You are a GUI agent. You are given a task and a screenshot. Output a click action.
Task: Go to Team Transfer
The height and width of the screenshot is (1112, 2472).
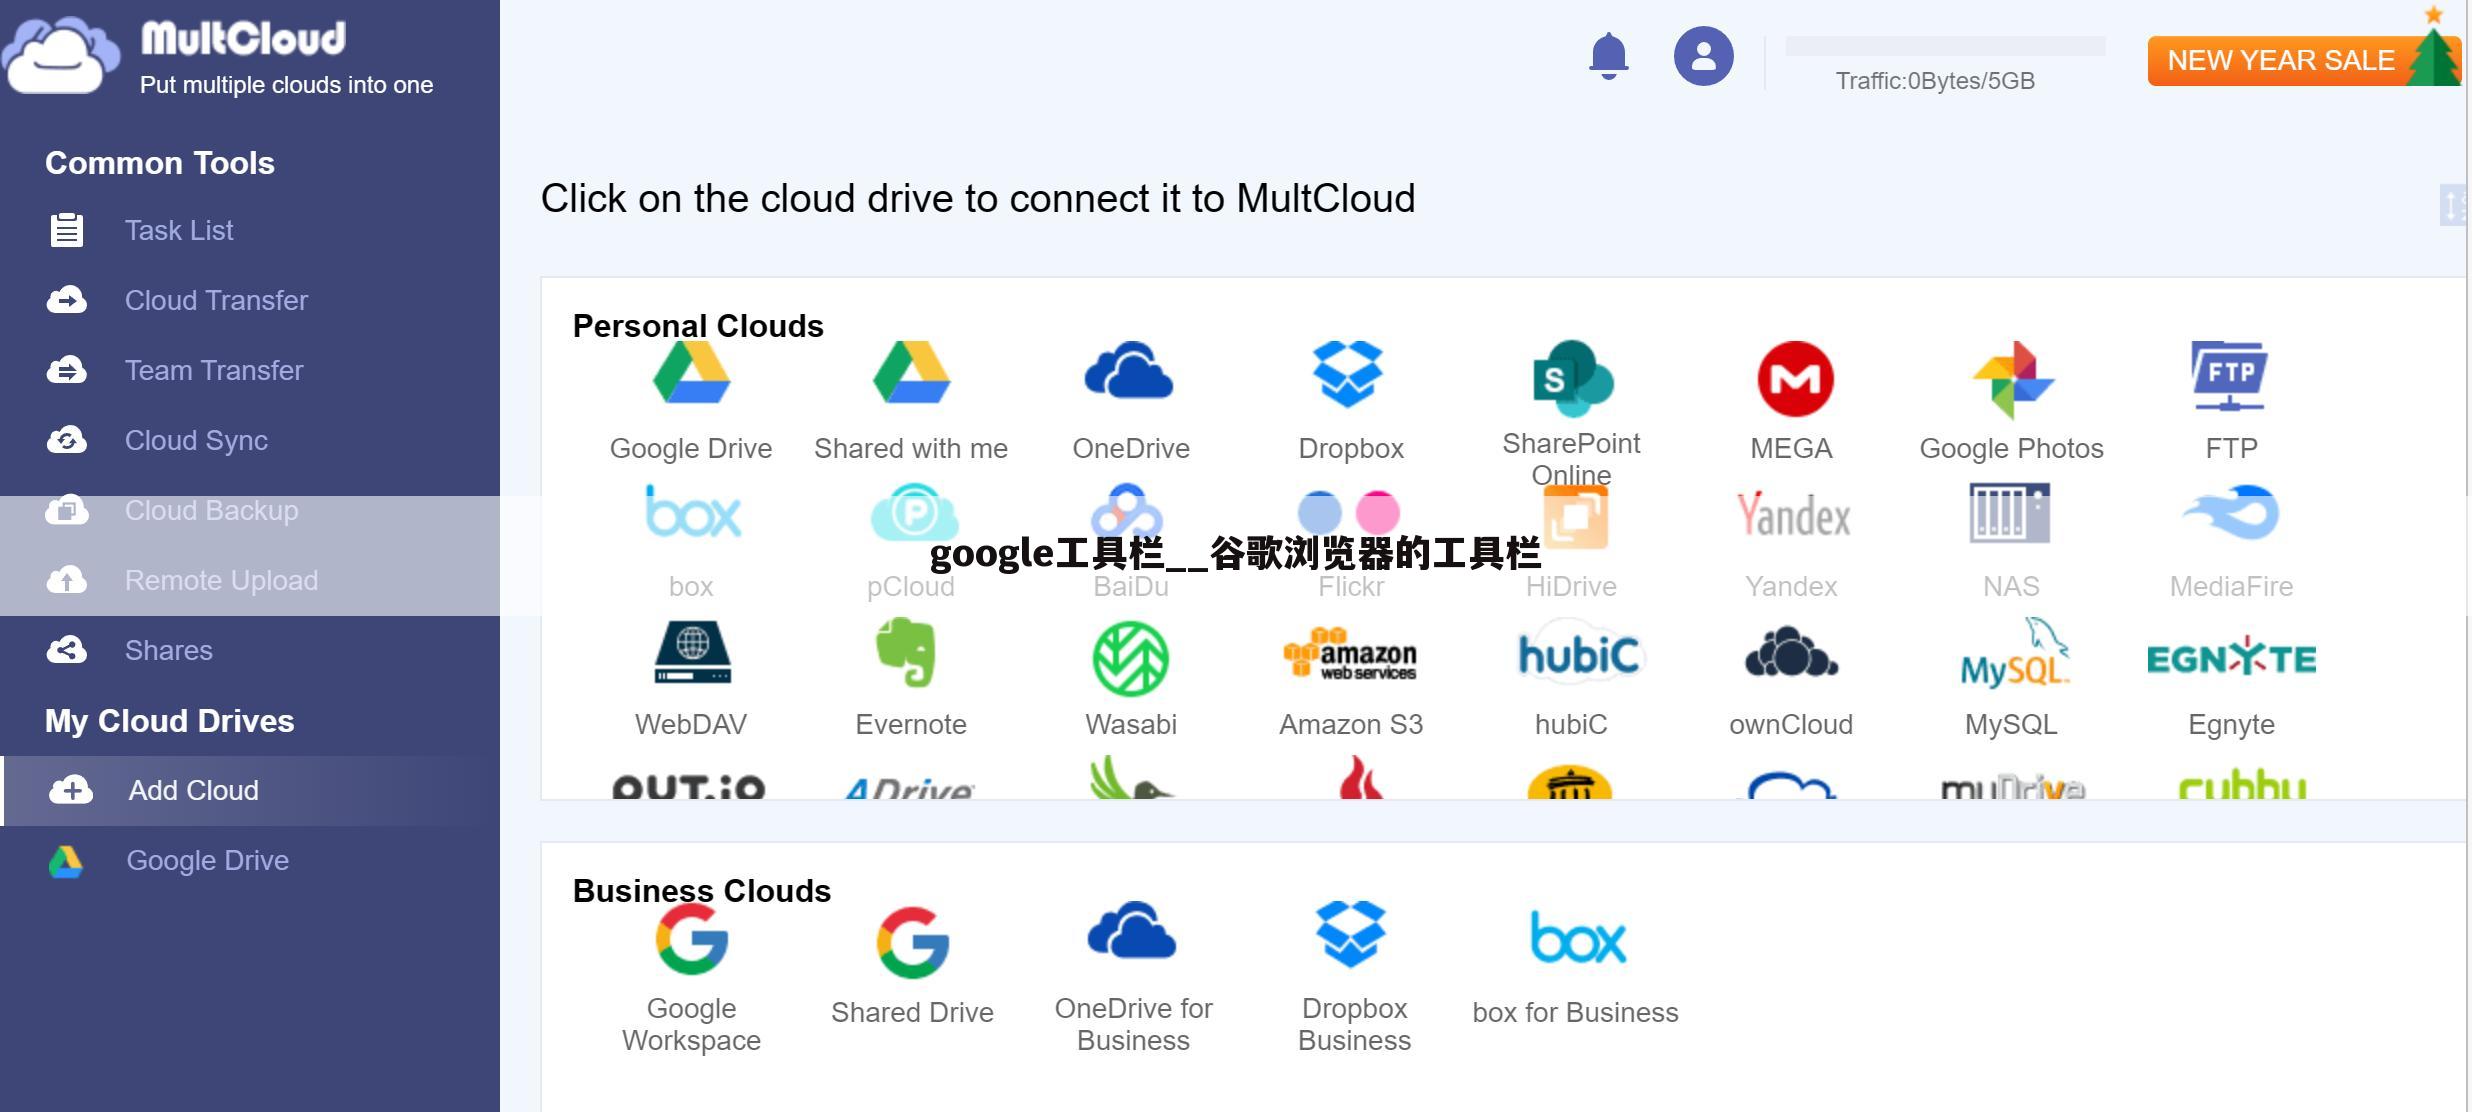(x=213, y=370)
